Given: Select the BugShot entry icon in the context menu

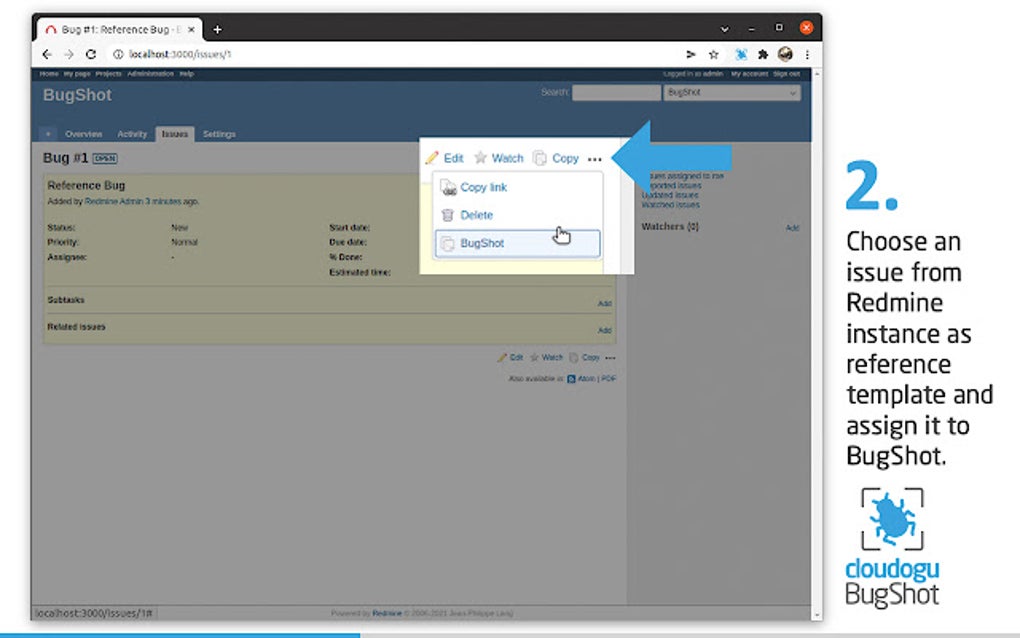Looking at the screenshot, I should (447, 243).
